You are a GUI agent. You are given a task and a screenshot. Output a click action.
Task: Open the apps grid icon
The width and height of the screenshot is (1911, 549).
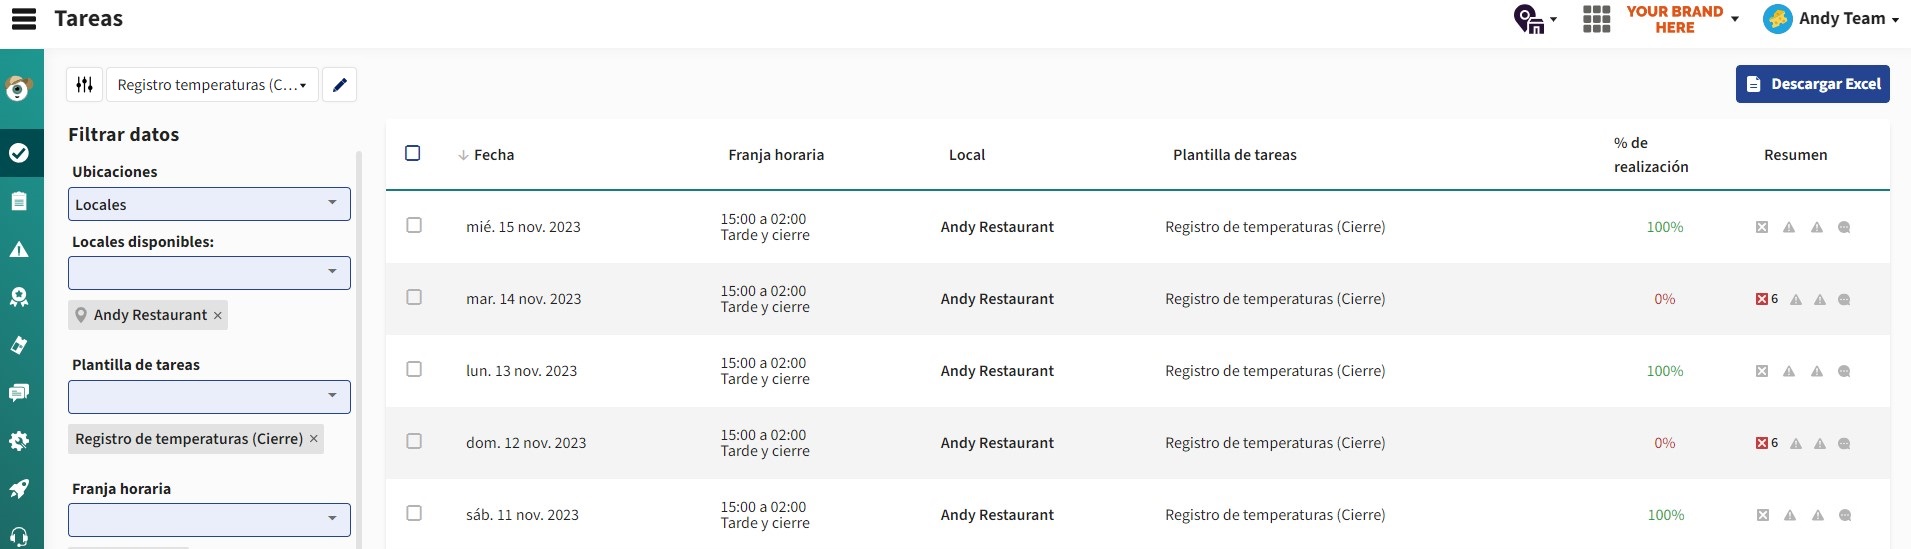1597,19
